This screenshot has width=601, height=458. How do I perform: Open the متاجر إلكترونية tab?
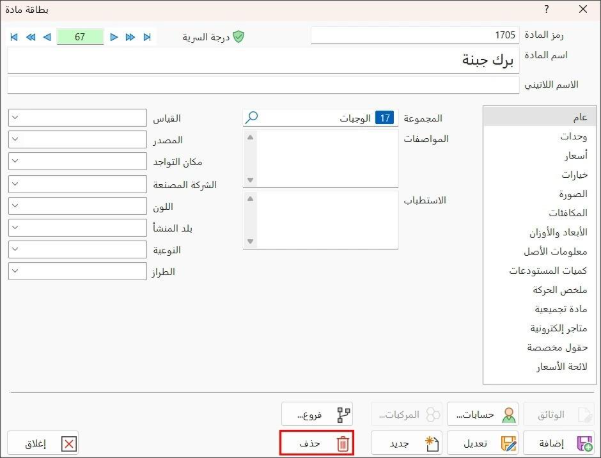point(539,328)
